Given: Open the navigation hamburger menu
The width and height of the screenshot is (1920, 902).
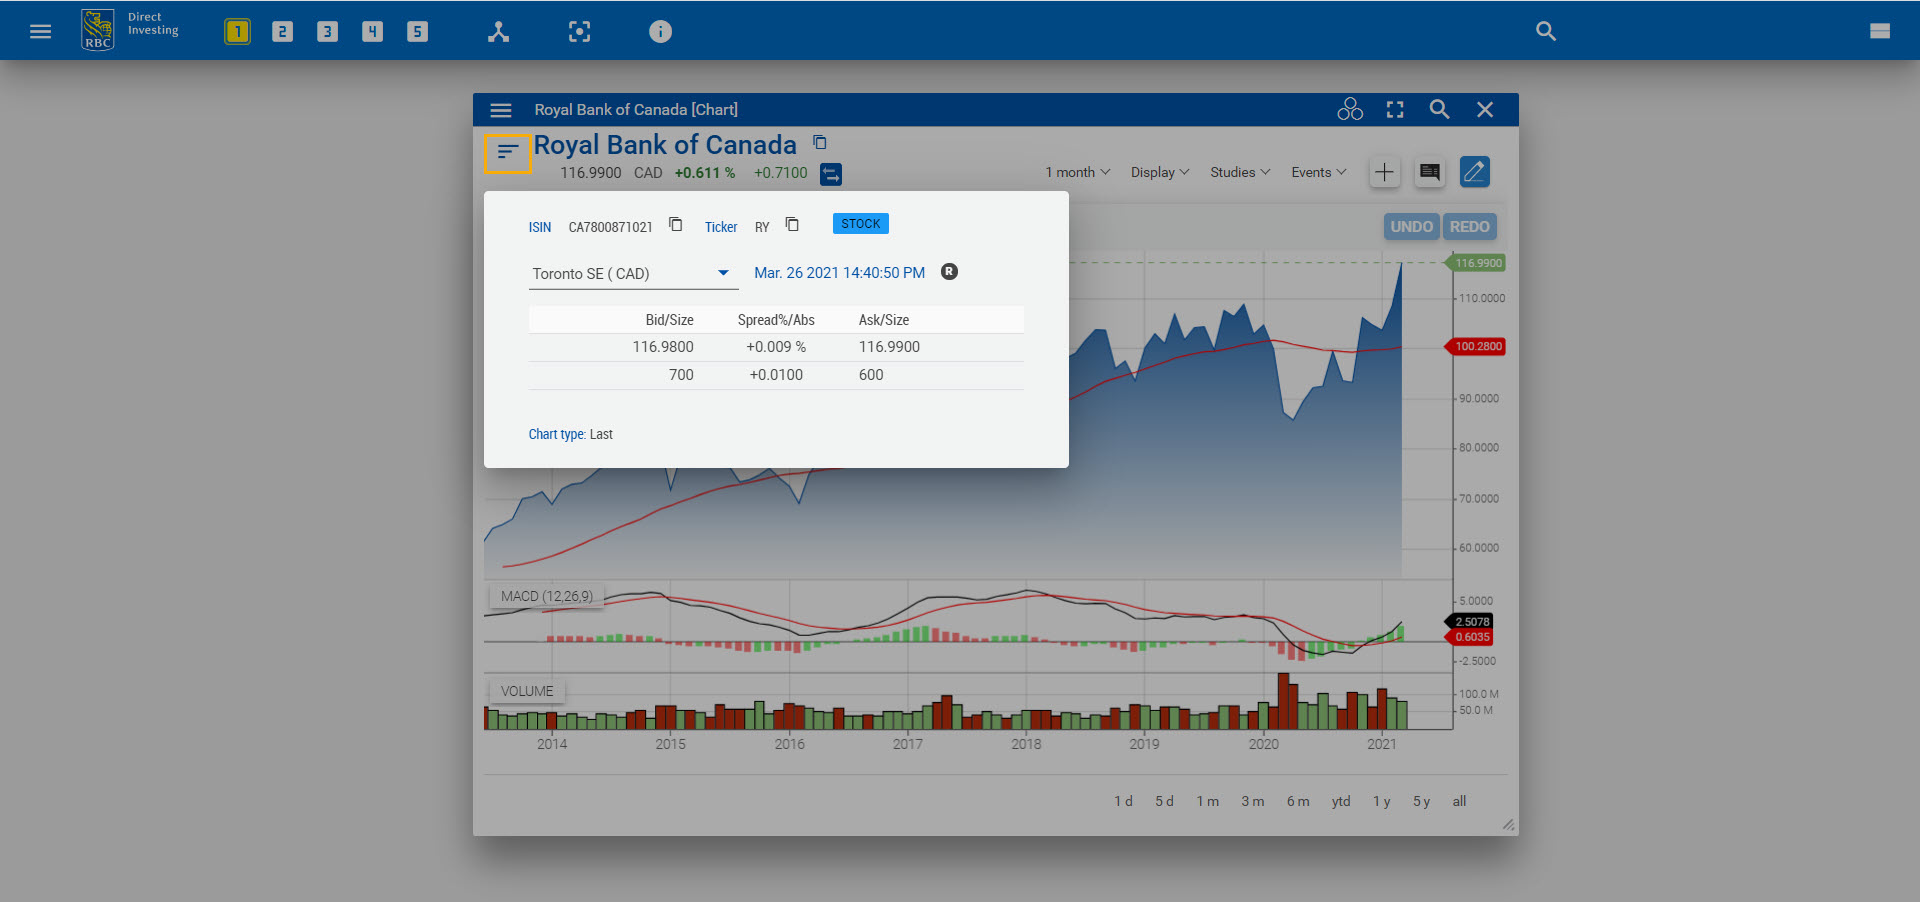Looking at the screenshot, I should [x=40, y=31].
